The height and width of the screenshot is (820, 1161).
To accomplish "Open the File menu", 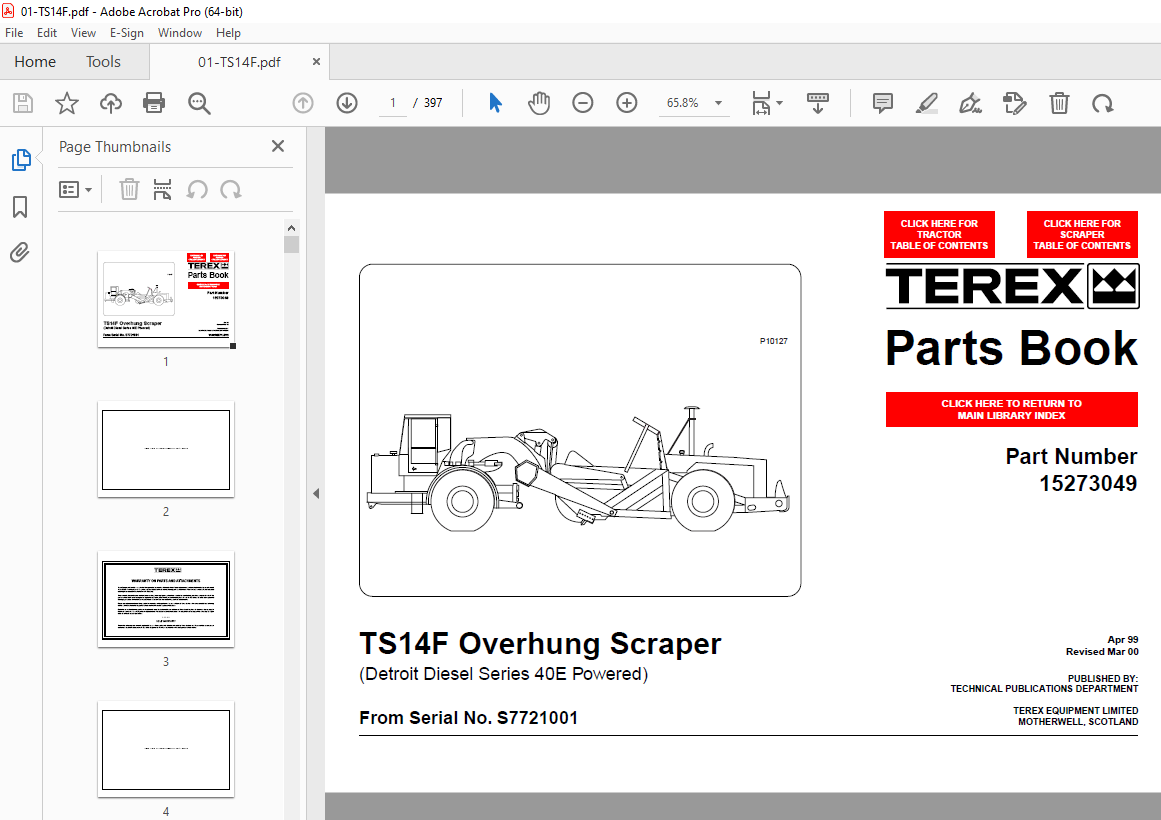I will (x=14, y=33).
